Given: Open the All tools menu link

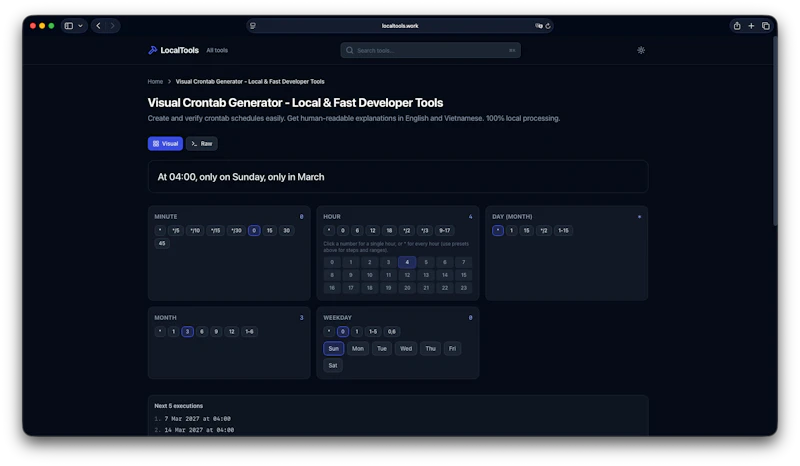Looking at the screenshot, I should point(217,50).
